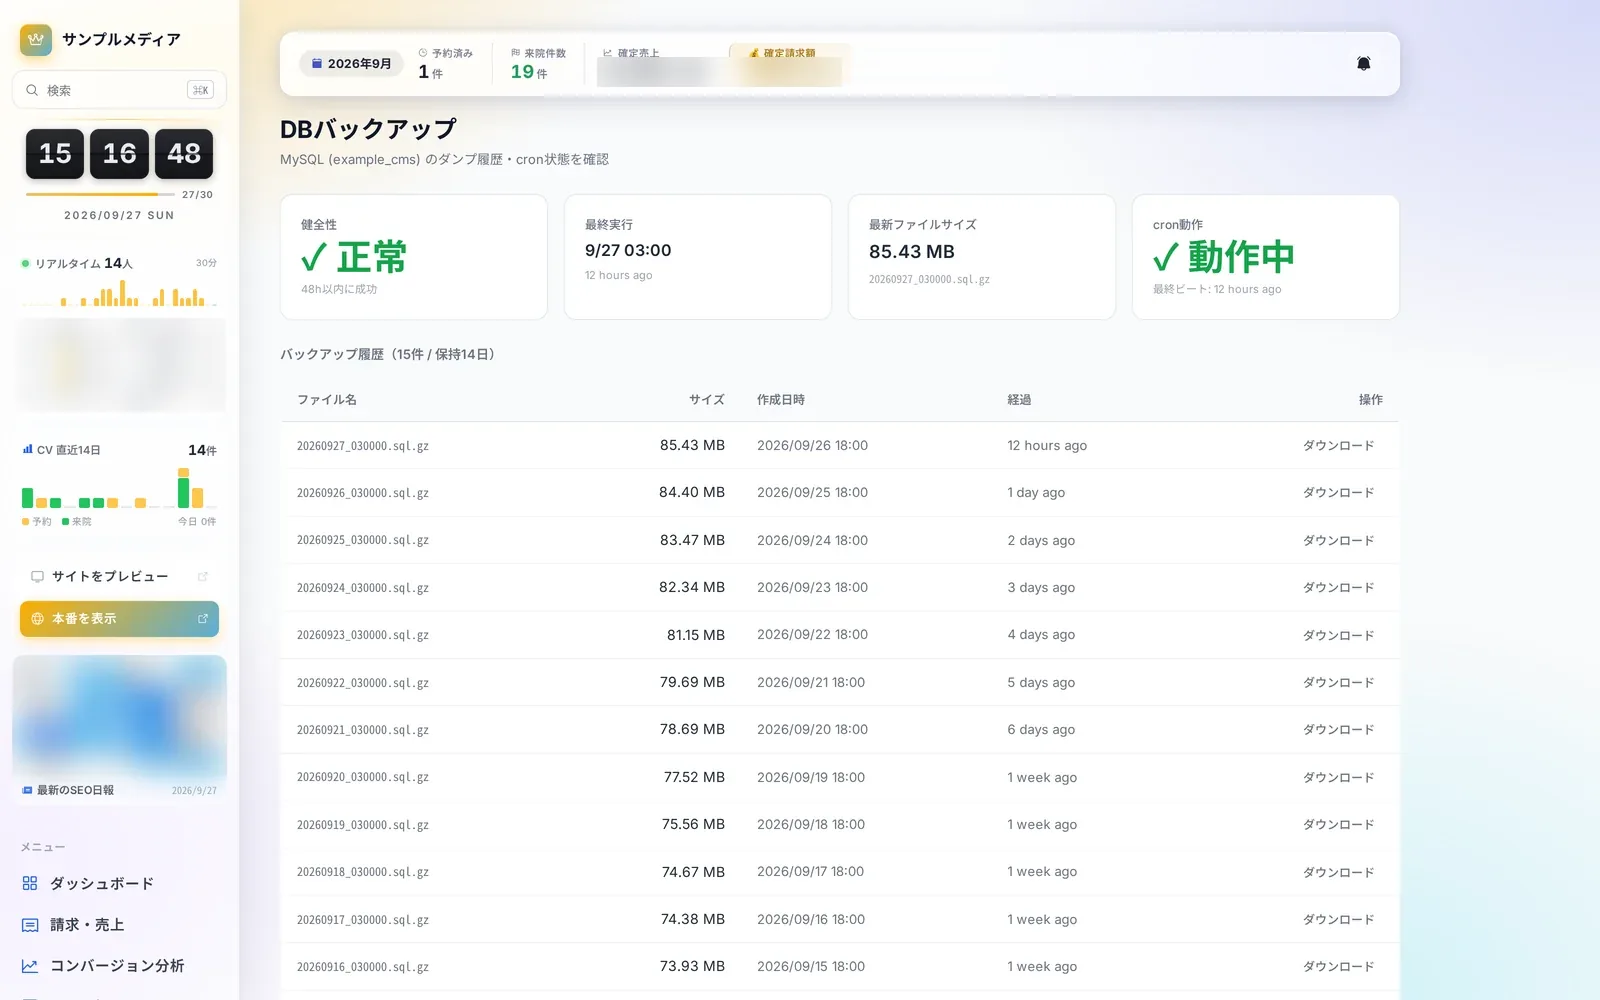Download 20260922_030000.sql.gz backup
This screenshot has width=1600, height=1000.
[x=1338, y=682]
